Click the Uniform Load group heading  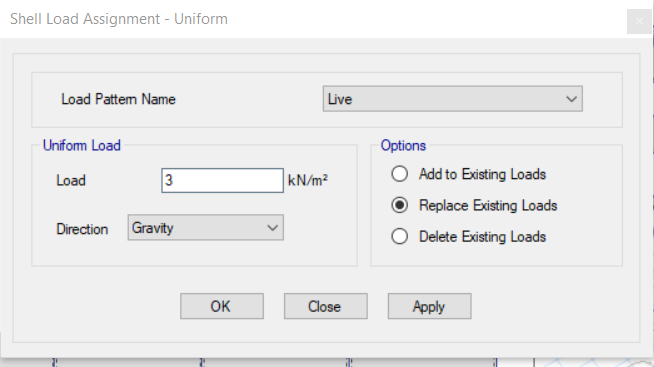point(82,145)
